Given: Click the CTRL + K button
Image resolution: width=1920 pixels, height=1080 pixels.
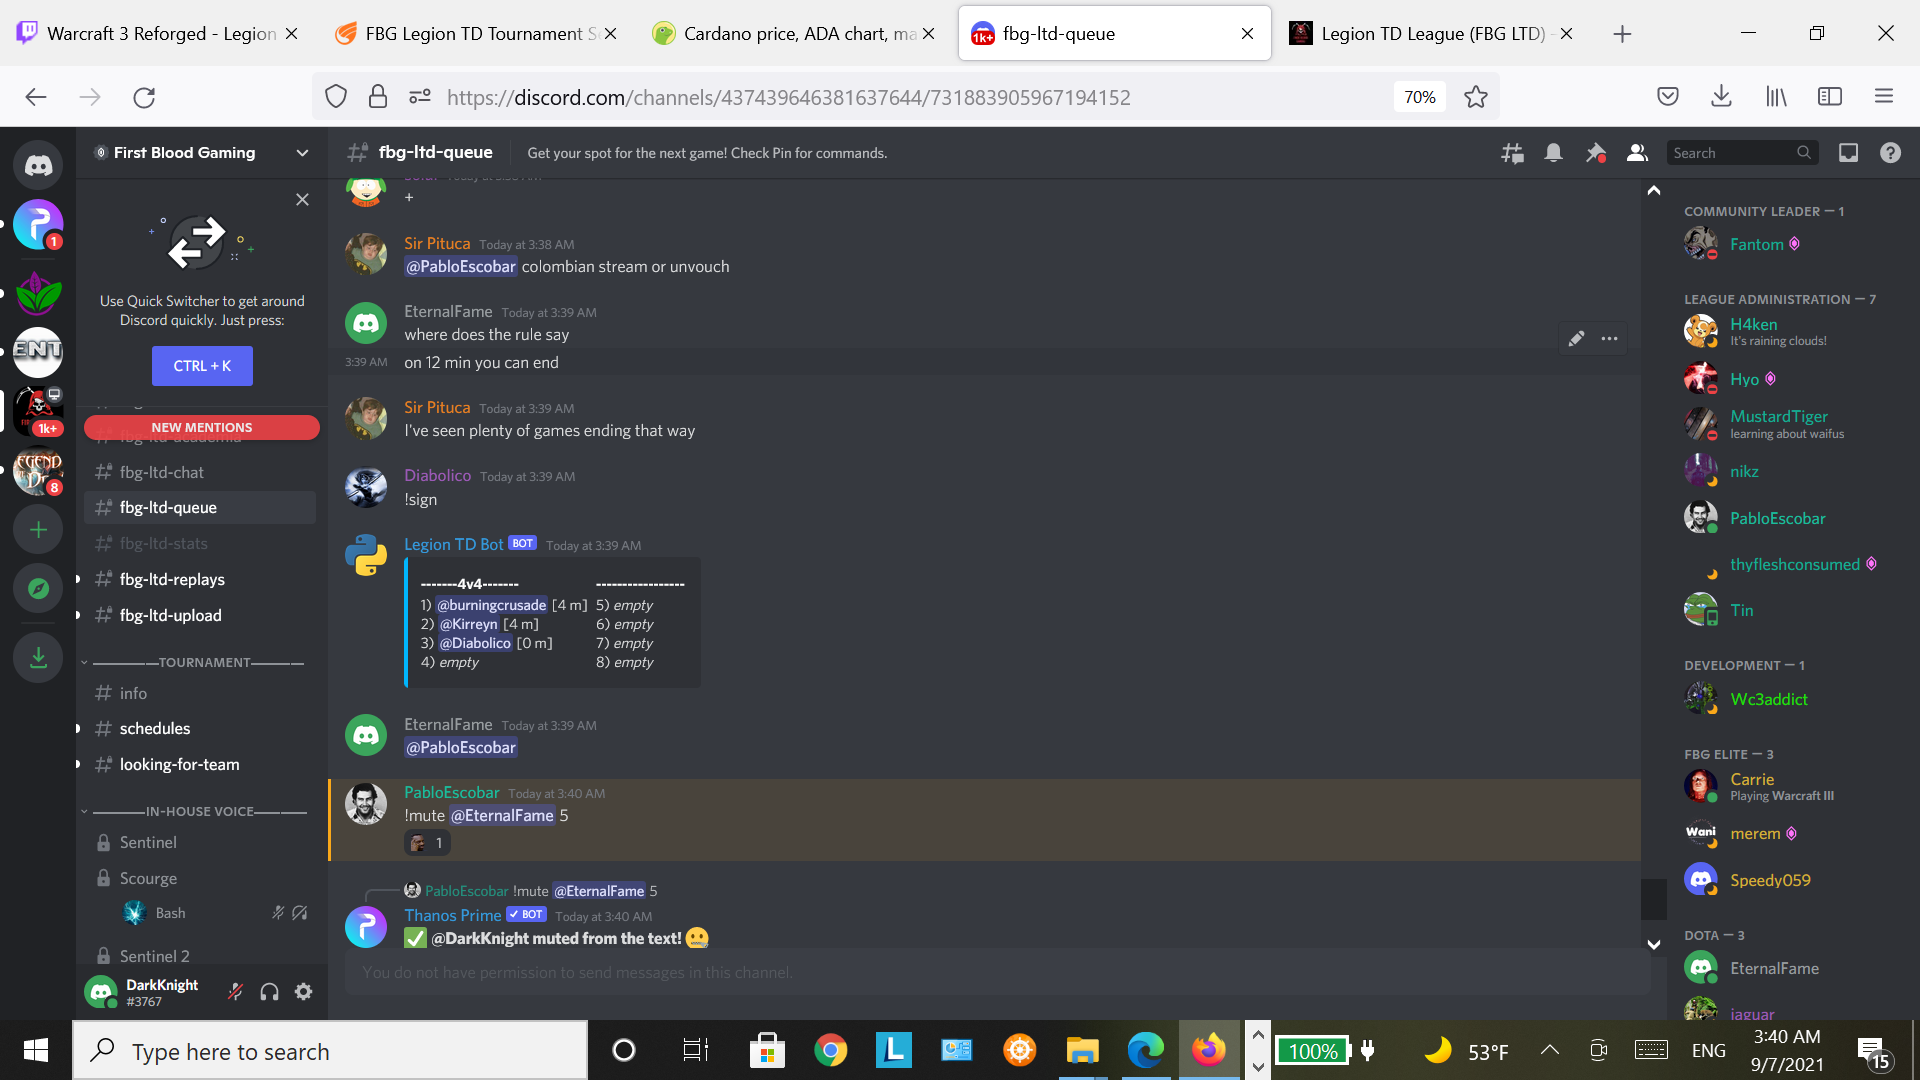Looking at the screenshot, I should 202,366.
